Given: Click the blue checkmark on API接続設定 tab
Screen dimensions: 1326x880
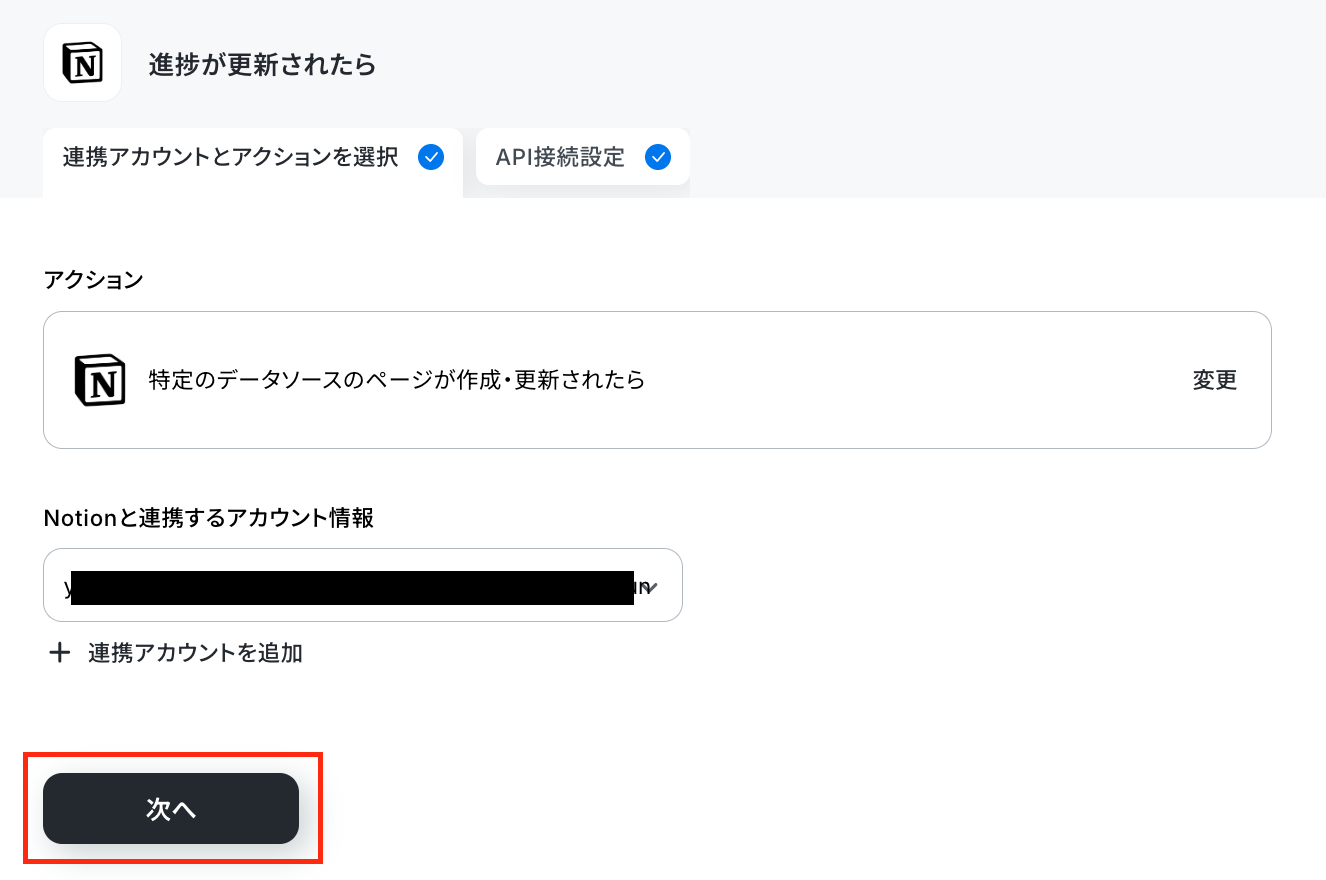Looking at the screenshot, I should click(x=658, y=157).
